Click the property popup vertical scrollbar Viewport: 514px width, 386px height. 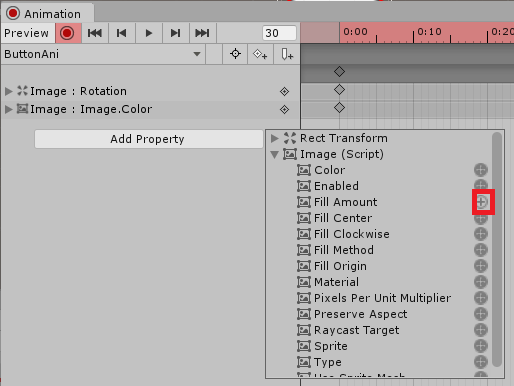click(497, 249)
